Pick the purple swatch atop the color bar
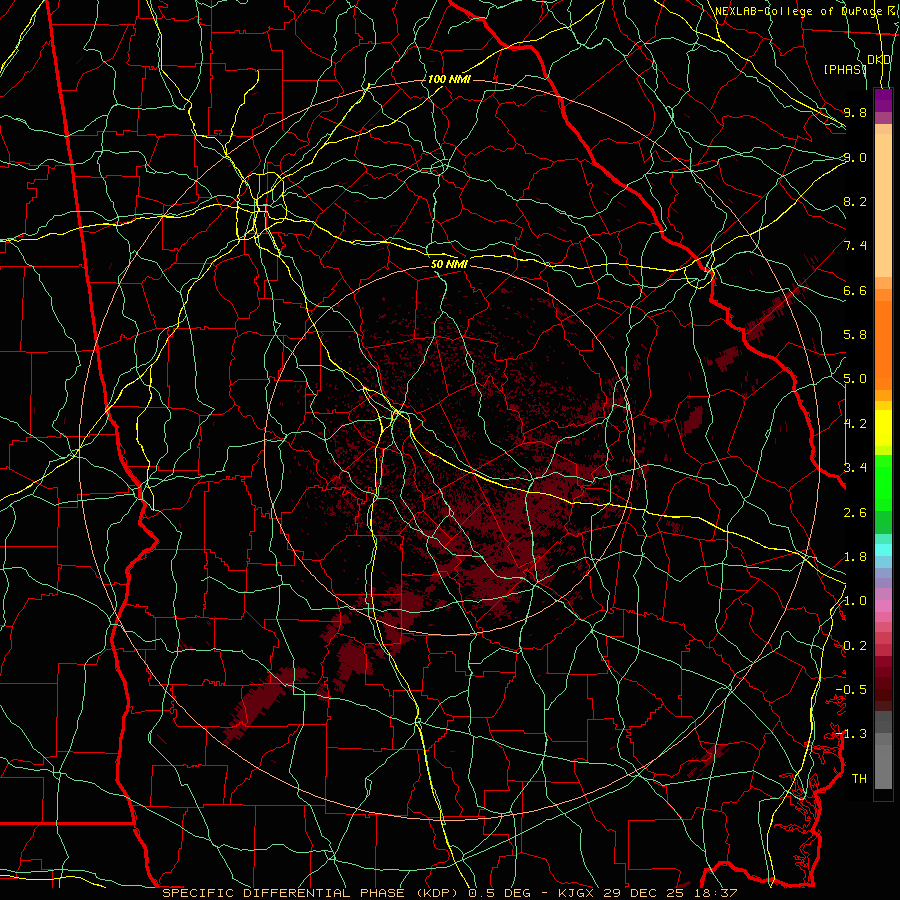Image resolution: width=900 pixels, height=900 pixels. point(883,100)
